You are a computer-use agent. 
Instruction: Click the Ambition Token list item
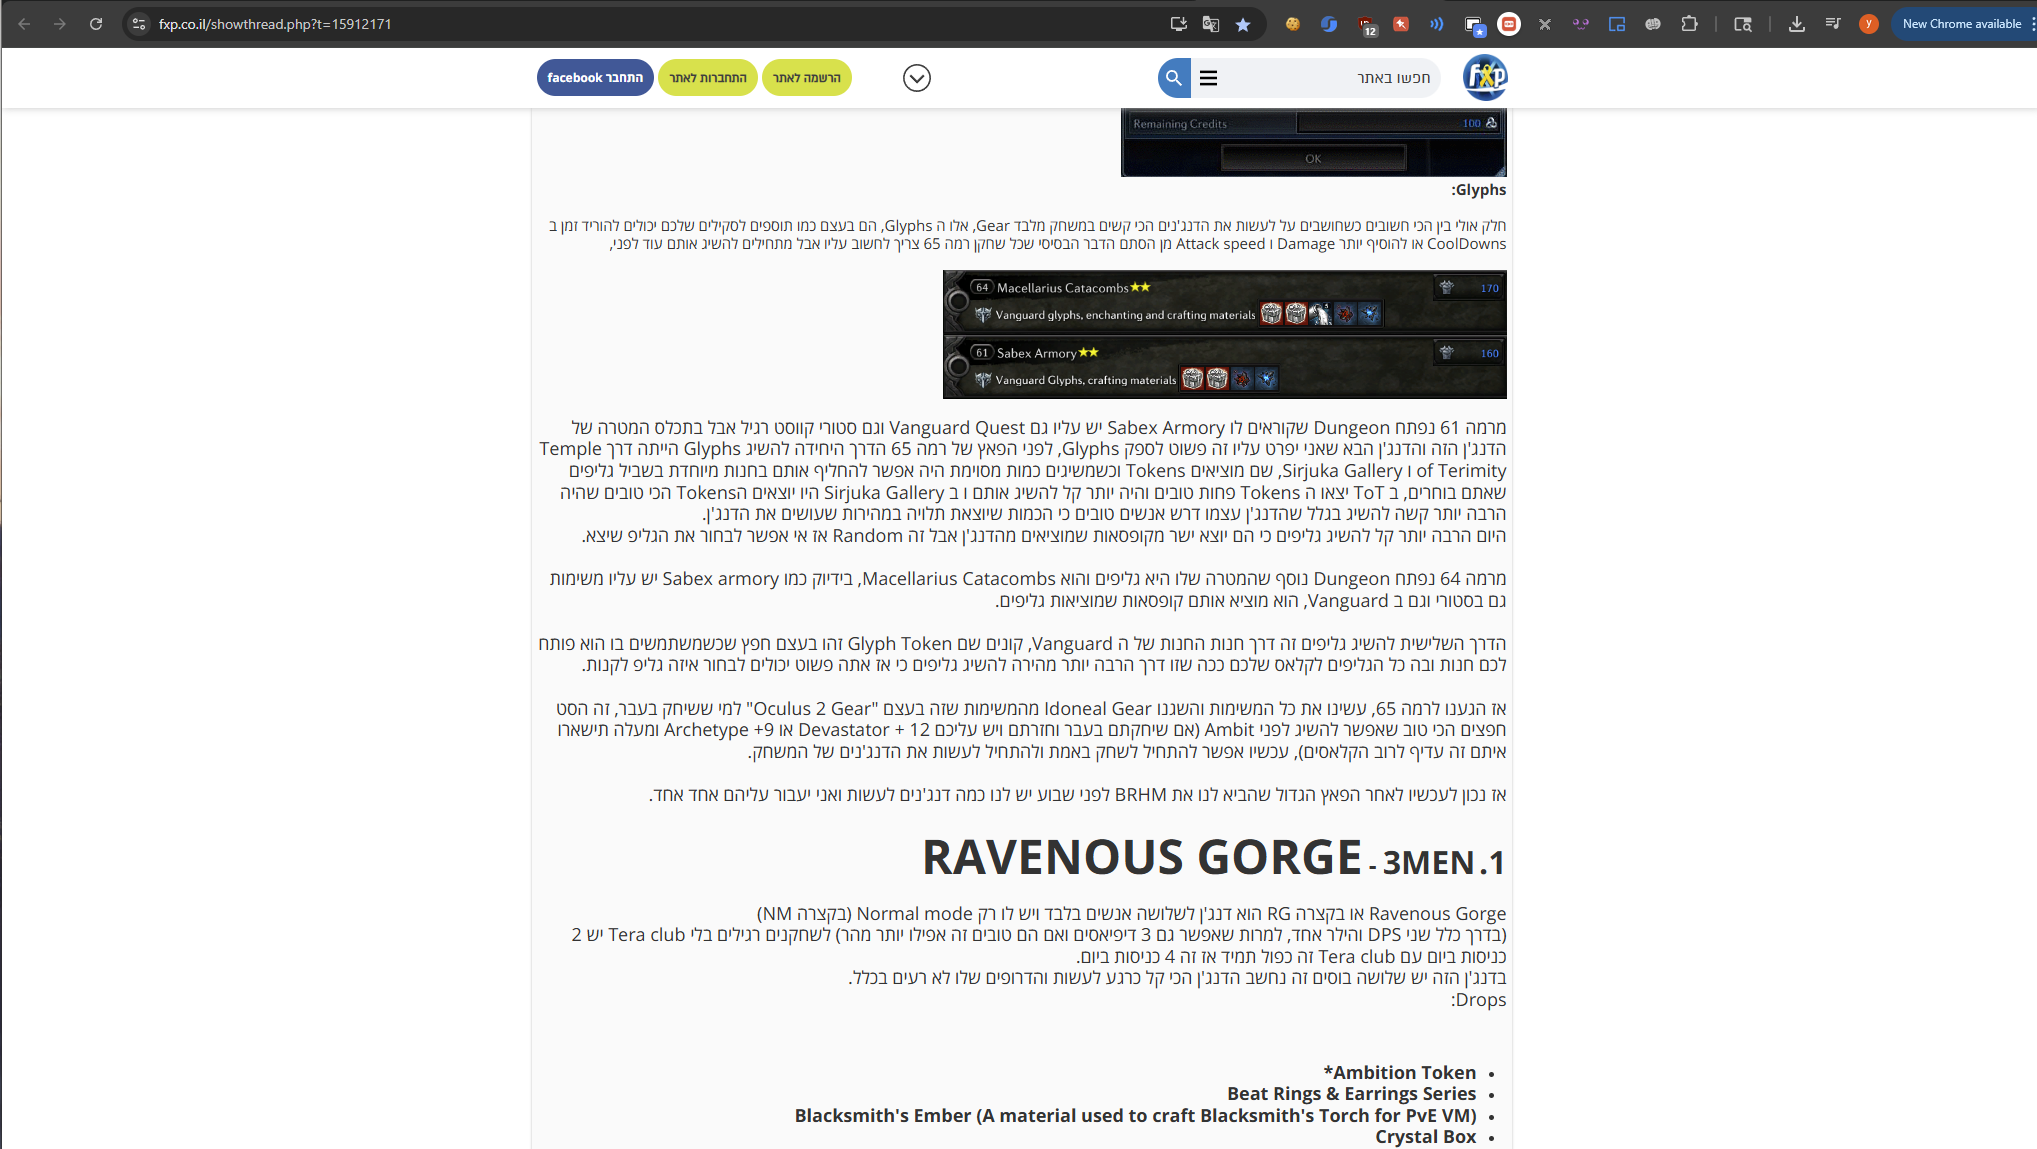tap(1400, 1072)
